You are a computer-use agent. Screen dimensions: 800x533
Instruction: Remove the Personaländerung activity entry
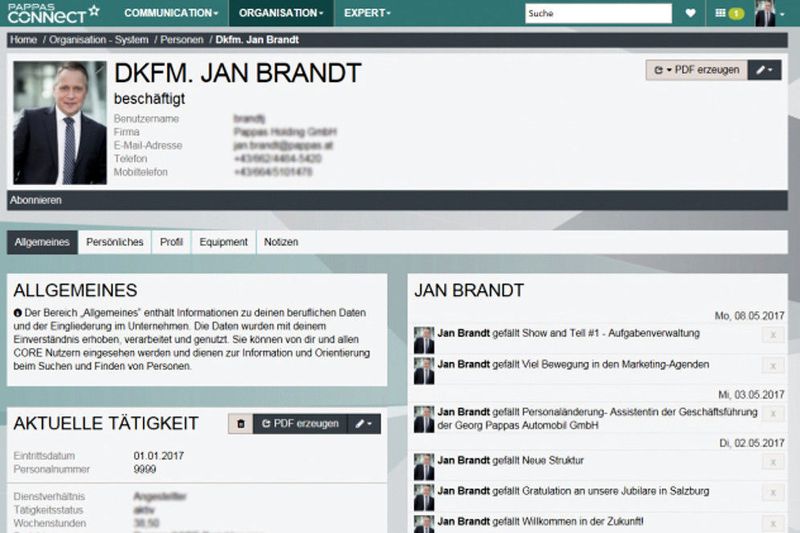pos(773,414)
